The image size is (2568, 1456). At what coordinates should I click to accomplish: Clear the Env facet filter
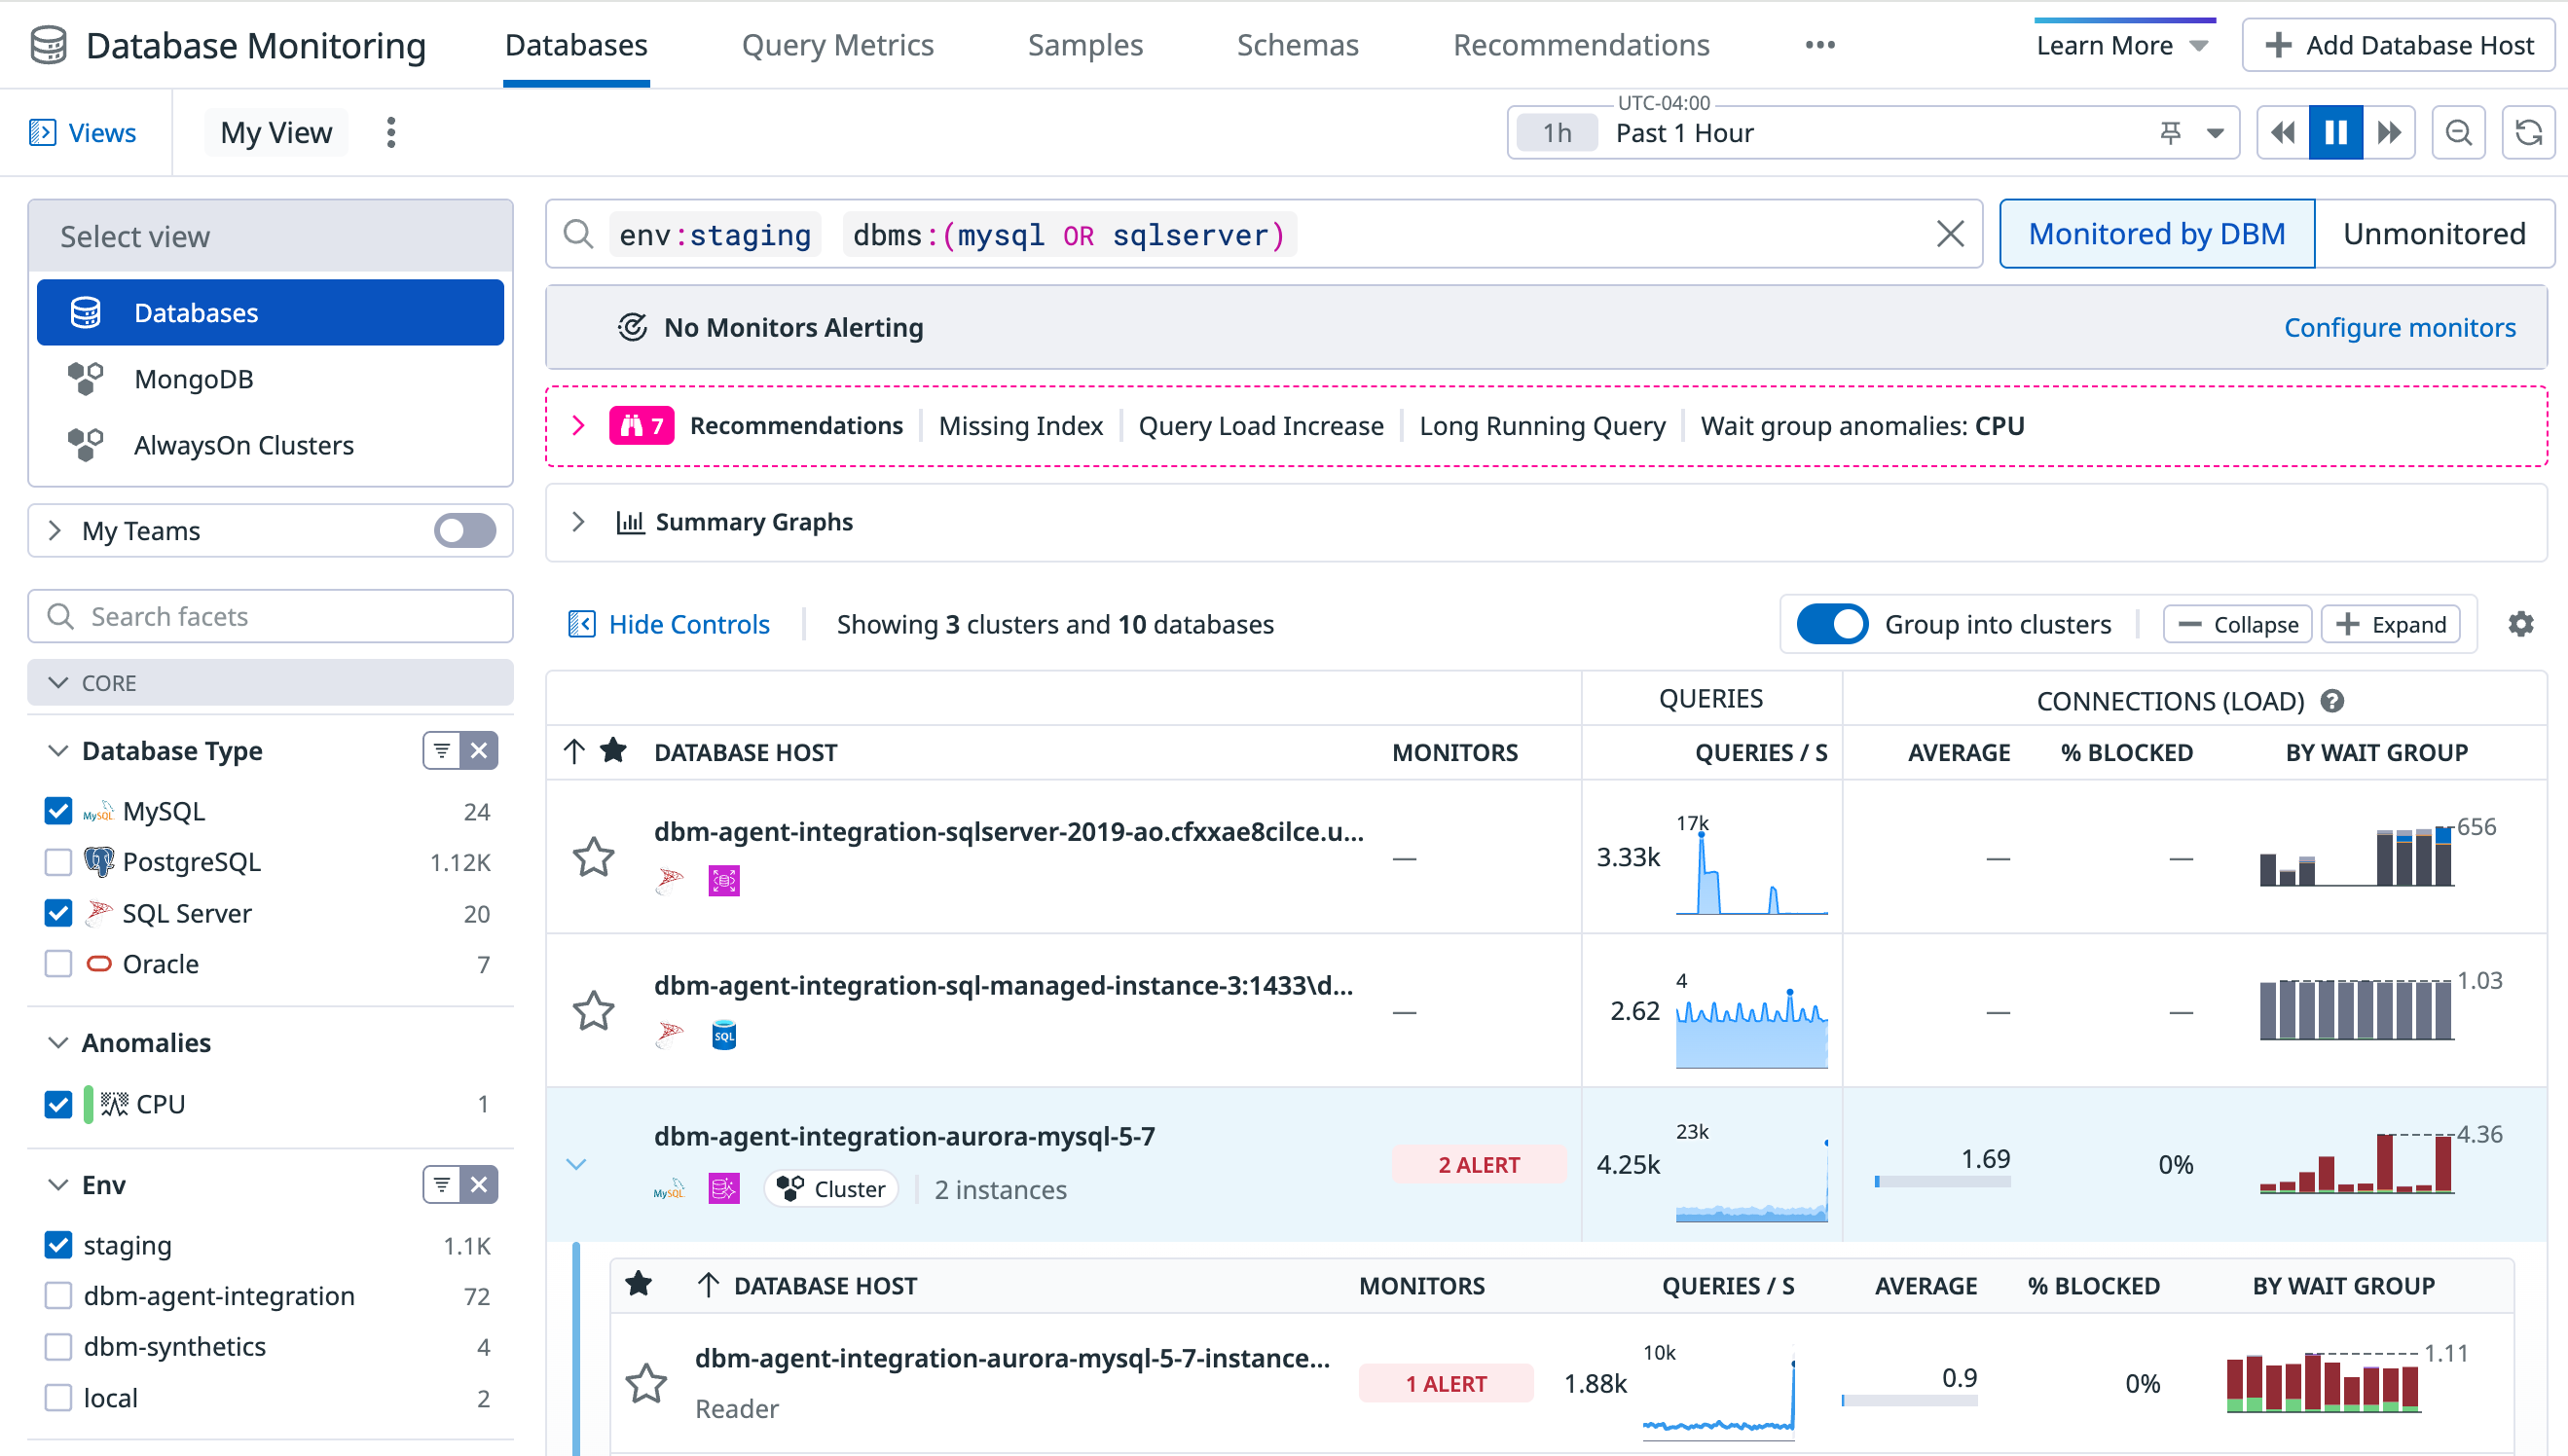click(x=479, y=1185)
